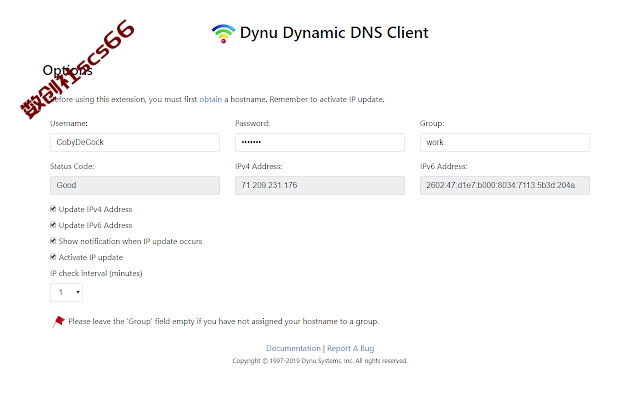
Task: Select the IPv4 Address field value
Action: tap(320, 185)
